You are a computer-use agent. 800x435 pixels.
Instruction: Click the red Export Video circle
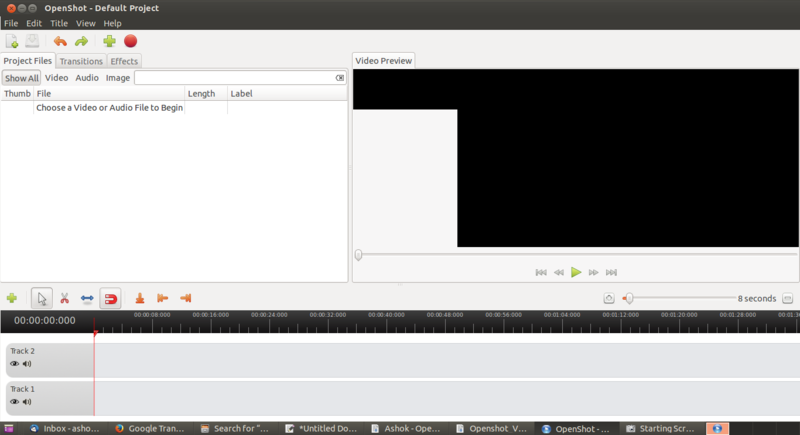click(x=131, y=41)
